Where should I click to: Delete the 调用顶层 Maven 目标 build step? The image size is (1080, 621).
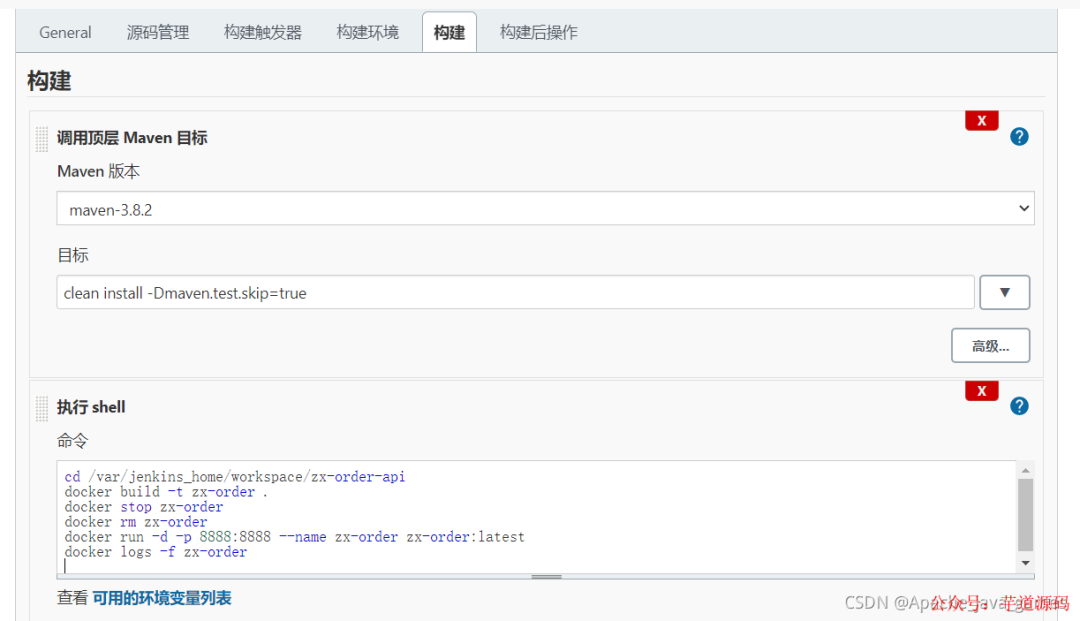coord(982,120)
